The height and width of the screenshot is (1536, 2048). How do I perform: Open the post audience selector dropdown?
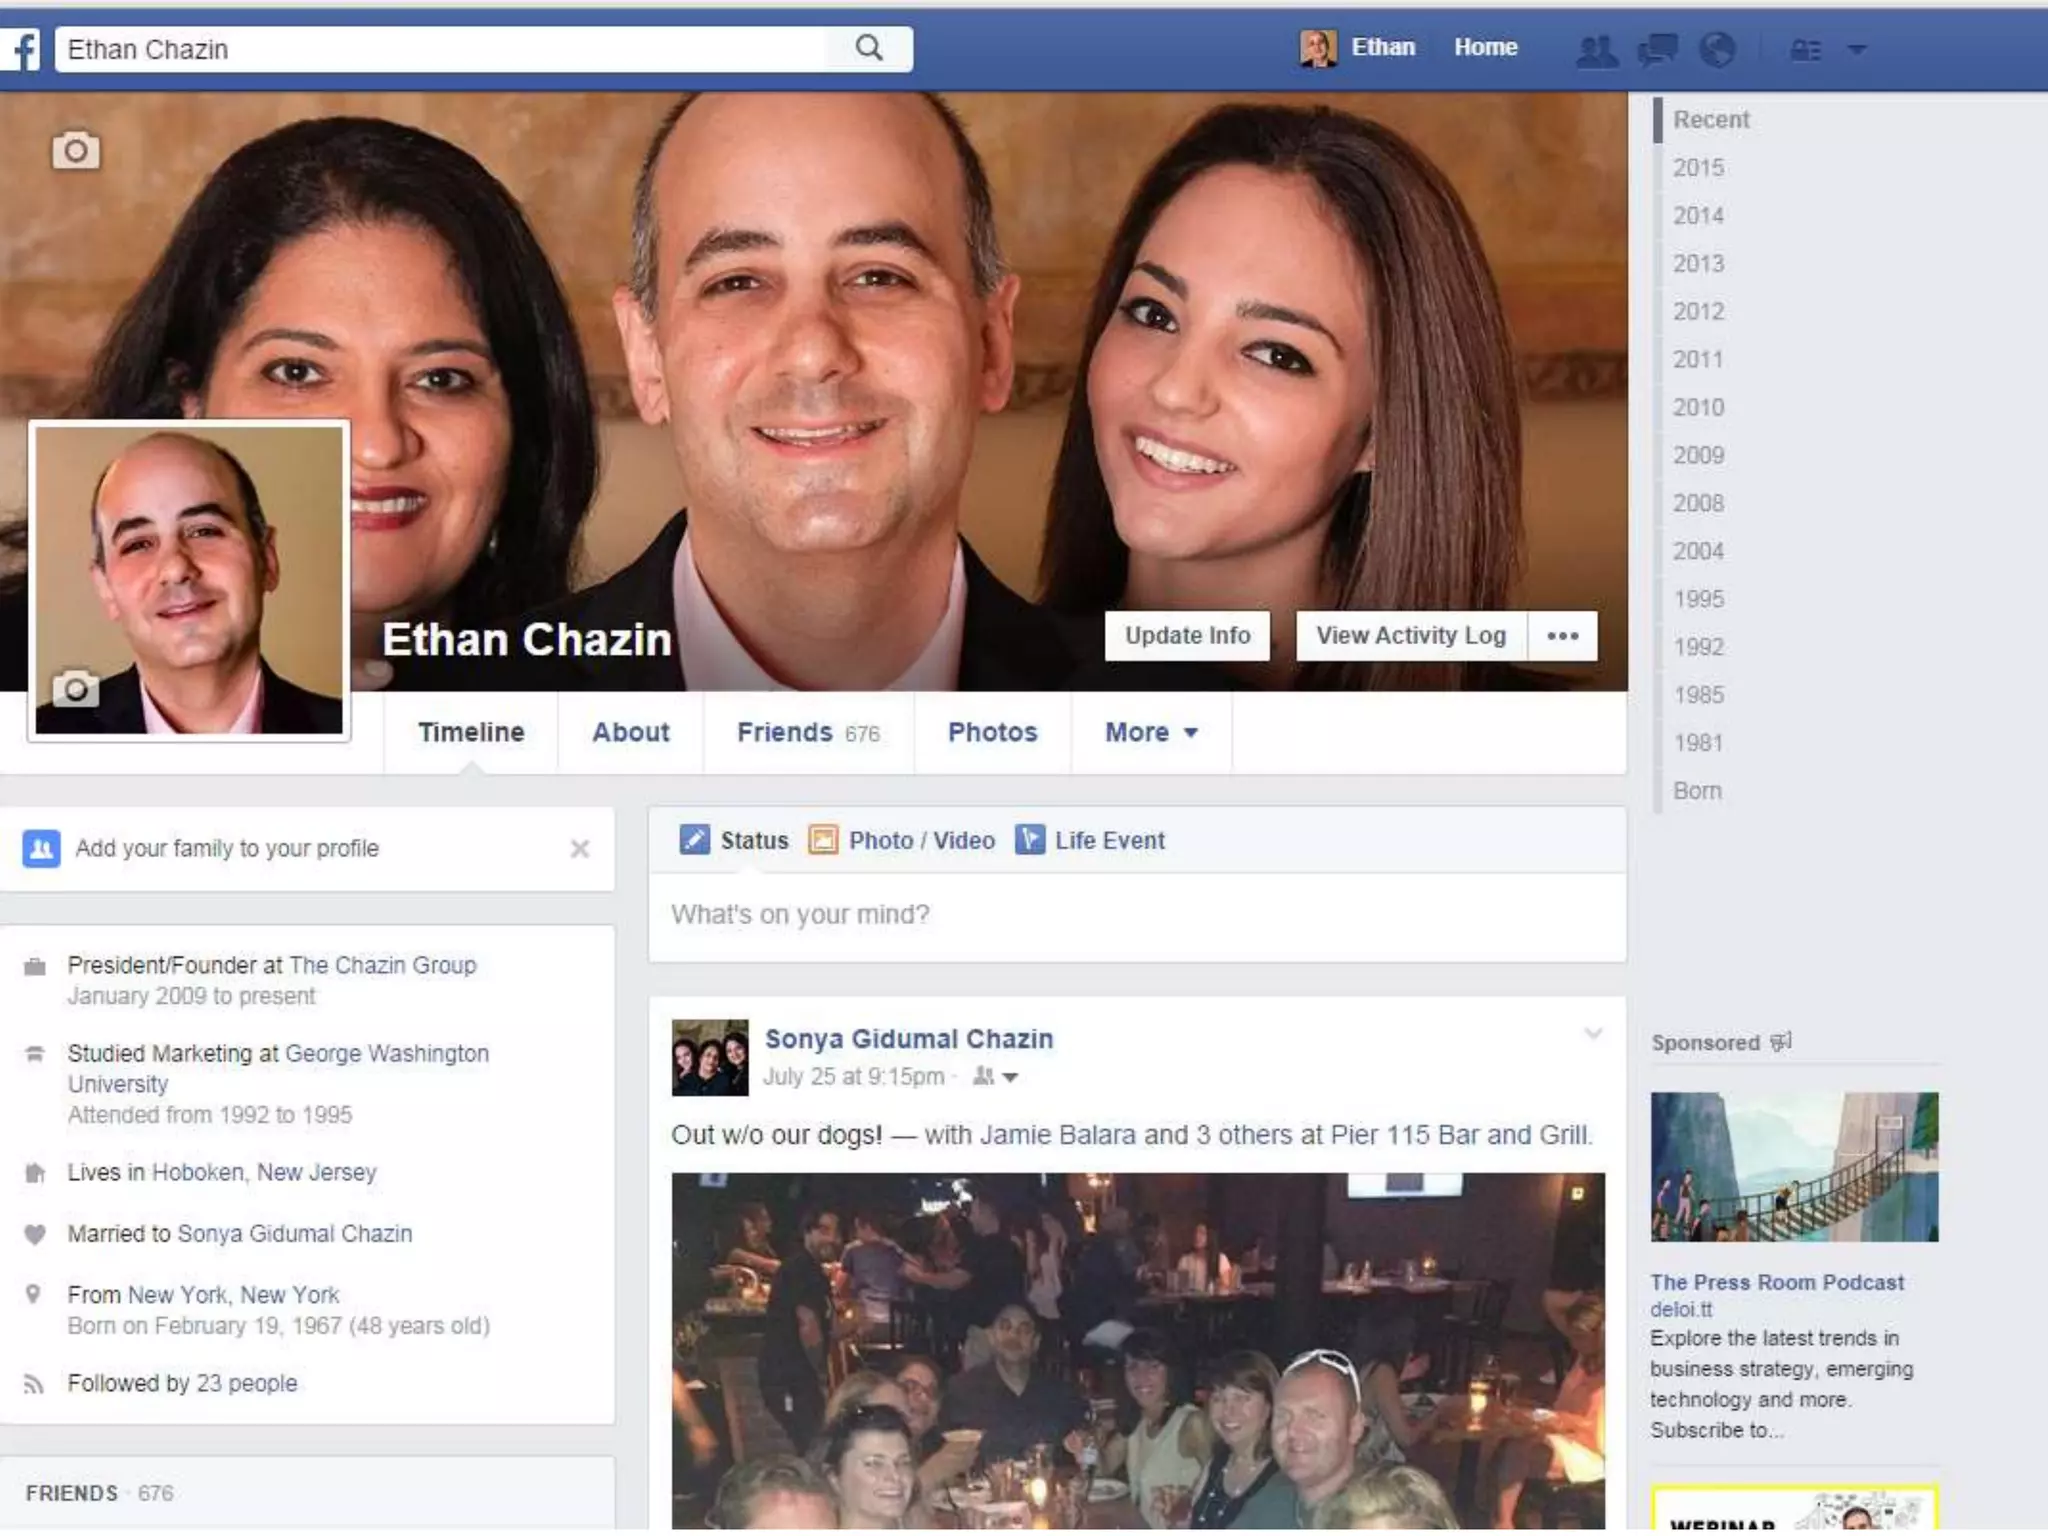pos(997,1077)
